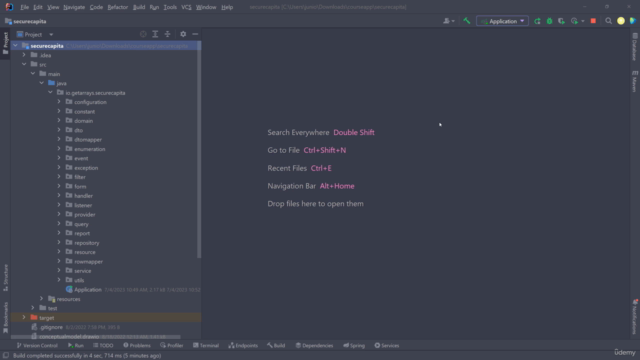Select the .gitignore file

(x=51, y=327)
